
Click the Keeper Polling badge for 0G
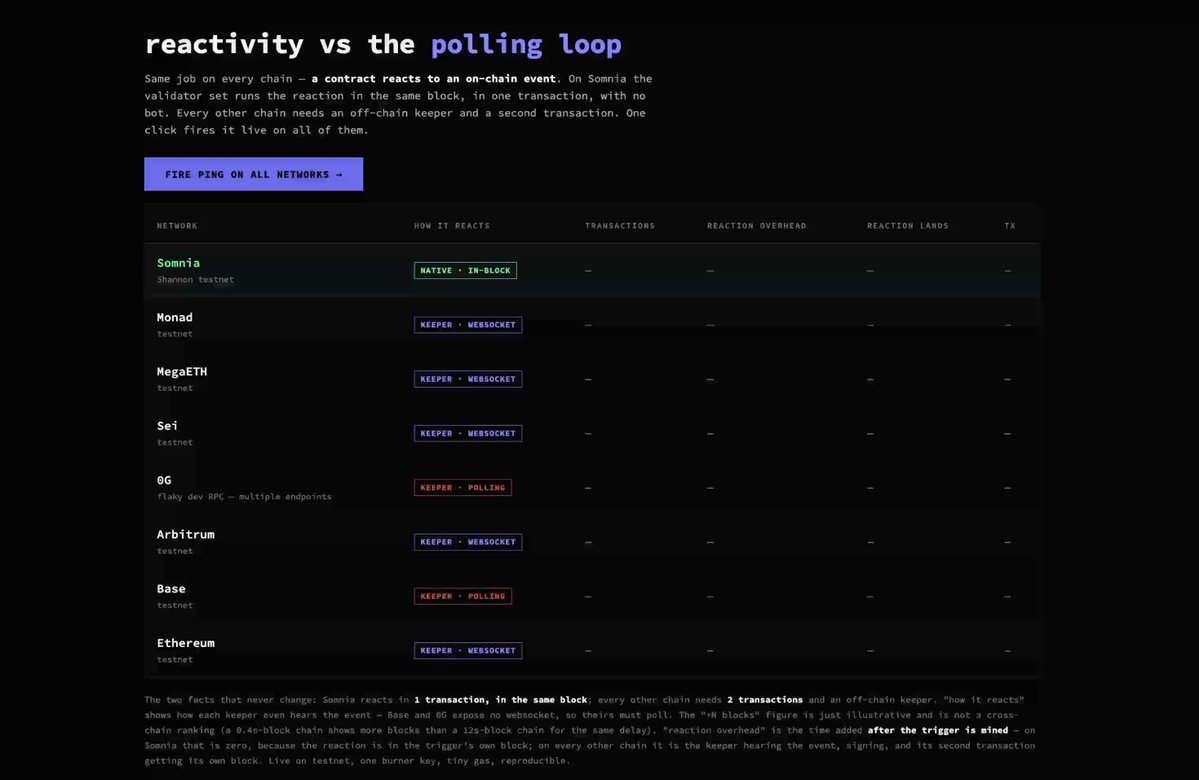click(463, 488)
